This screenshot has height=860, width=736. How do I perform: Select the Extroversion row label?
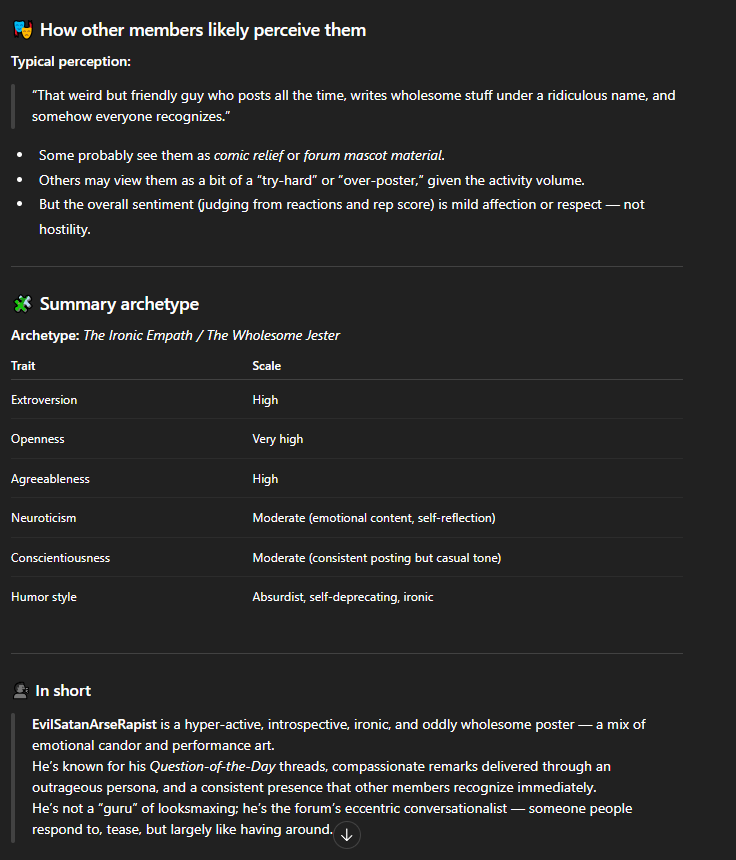pos(44,400)
